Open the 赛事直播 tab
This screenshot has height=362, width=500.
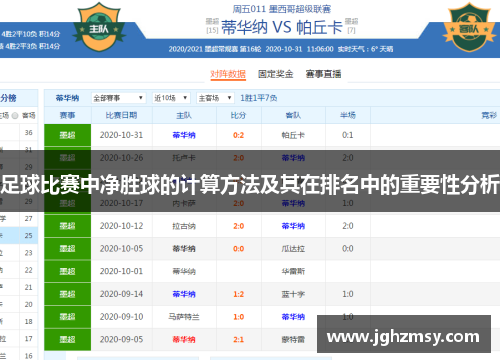pos(323,74)
